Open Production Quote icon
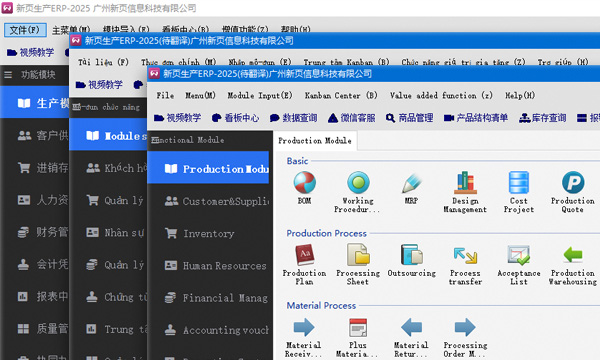600x360 pixels. click(x=573, y=182)
